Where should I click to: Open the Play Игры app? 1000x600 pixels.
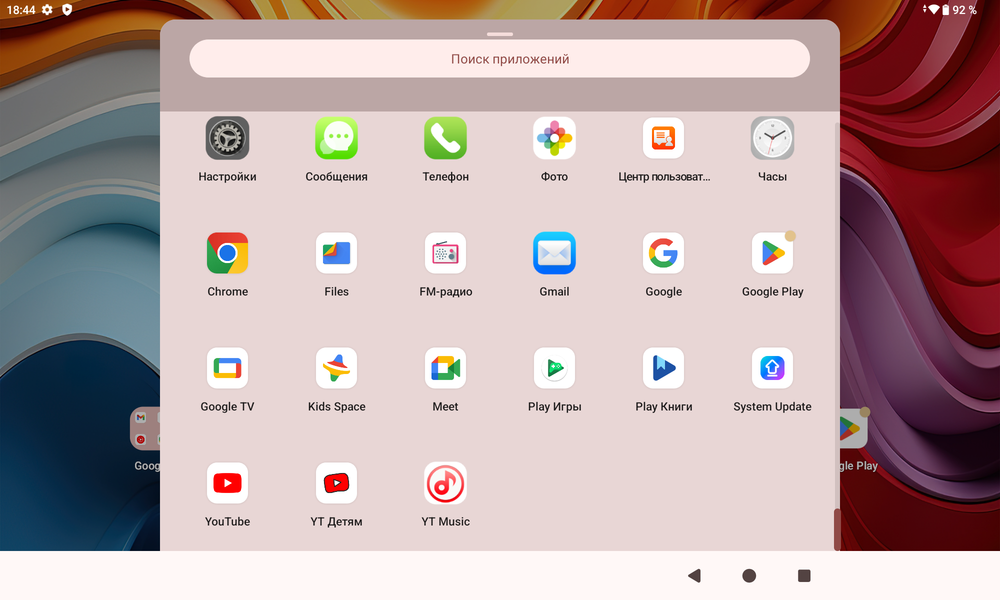(x=554, y=368)
